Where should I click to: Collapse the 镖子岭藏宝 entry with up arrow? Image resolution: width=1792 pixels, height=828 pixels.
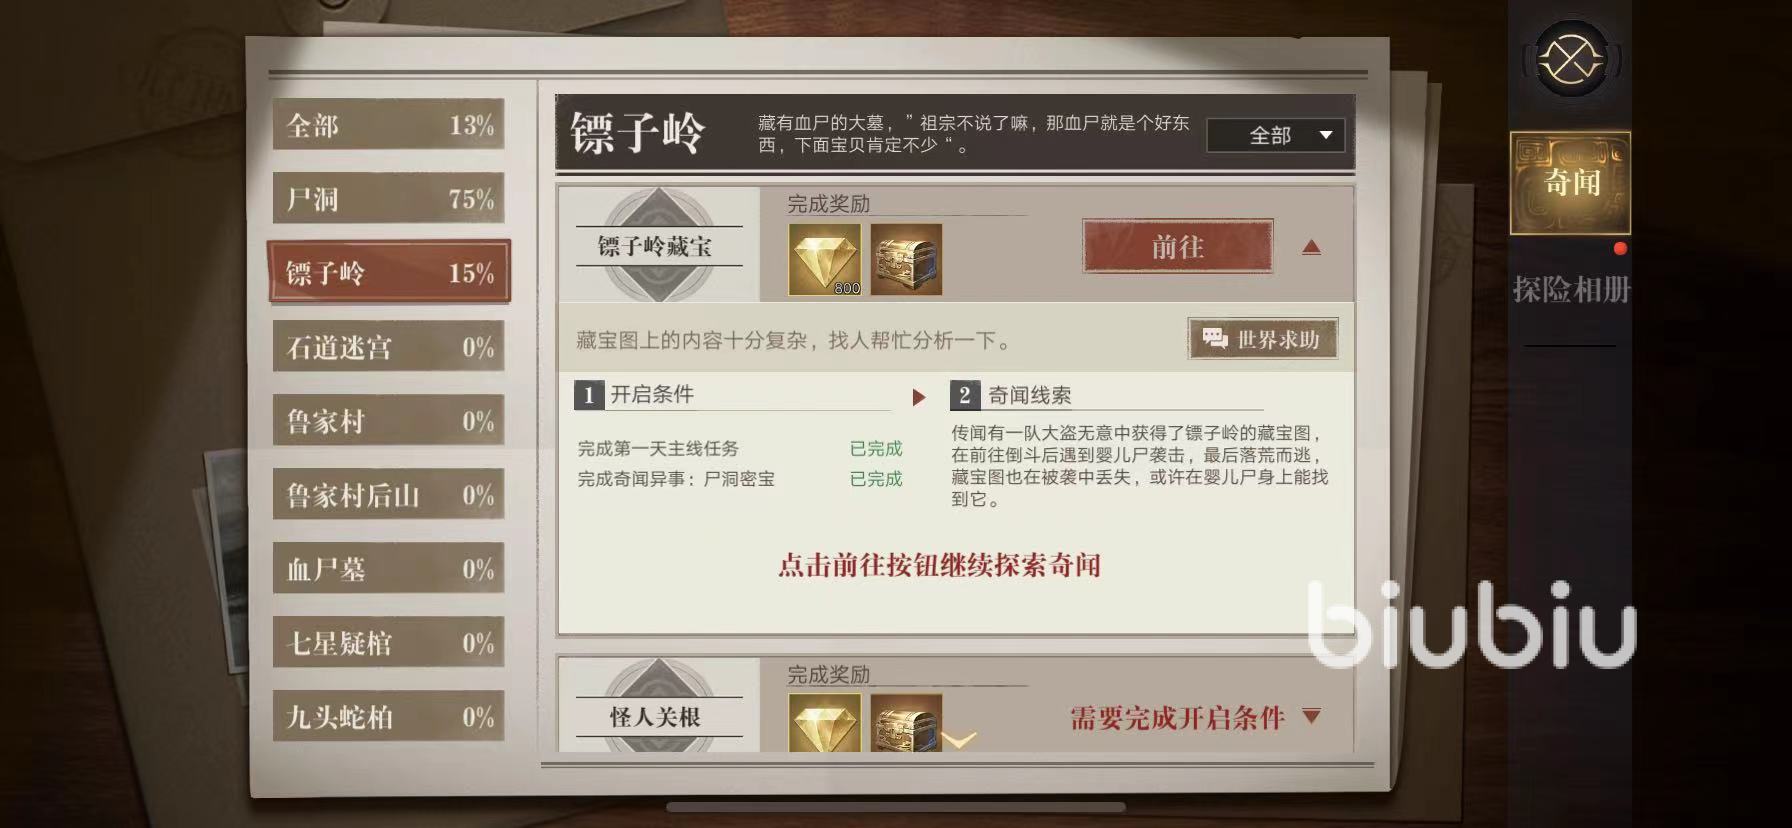1311,247
